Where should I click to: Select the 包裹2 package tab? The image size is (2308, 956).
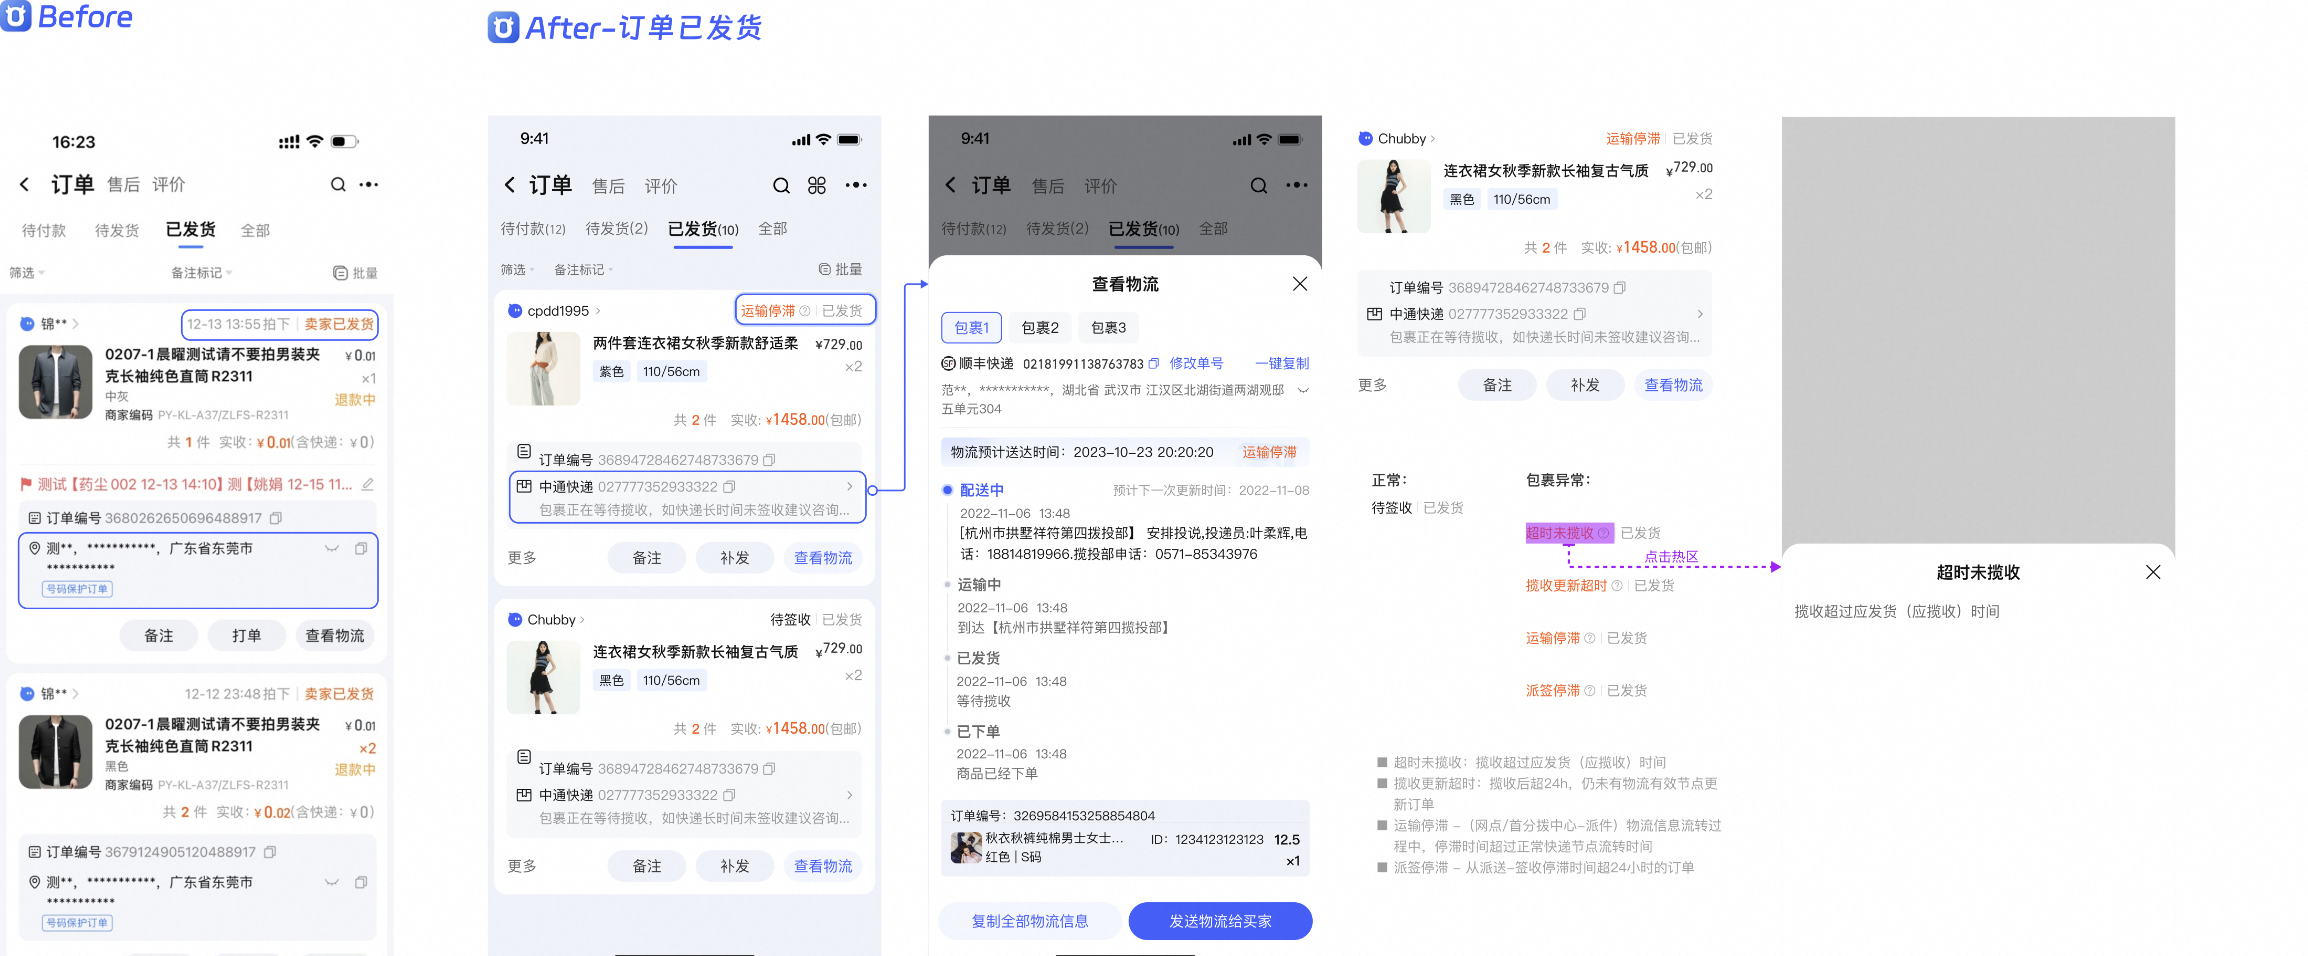(1040, 327)
